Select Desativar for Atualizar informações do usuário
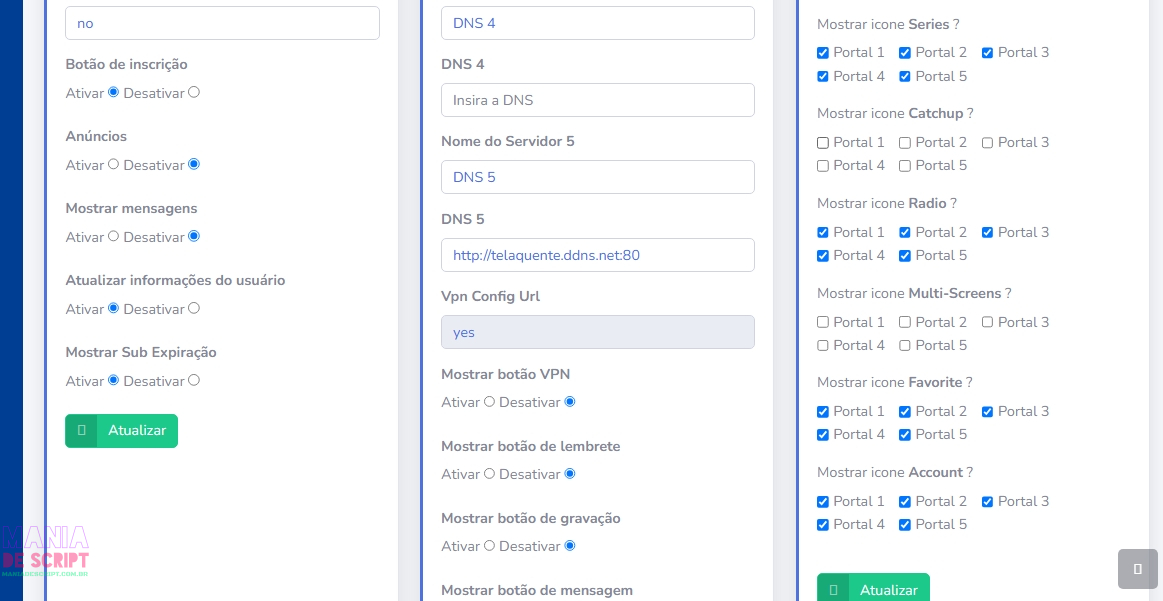The image size is (1163, 601). pyautogui.click(x=194, y=308)
